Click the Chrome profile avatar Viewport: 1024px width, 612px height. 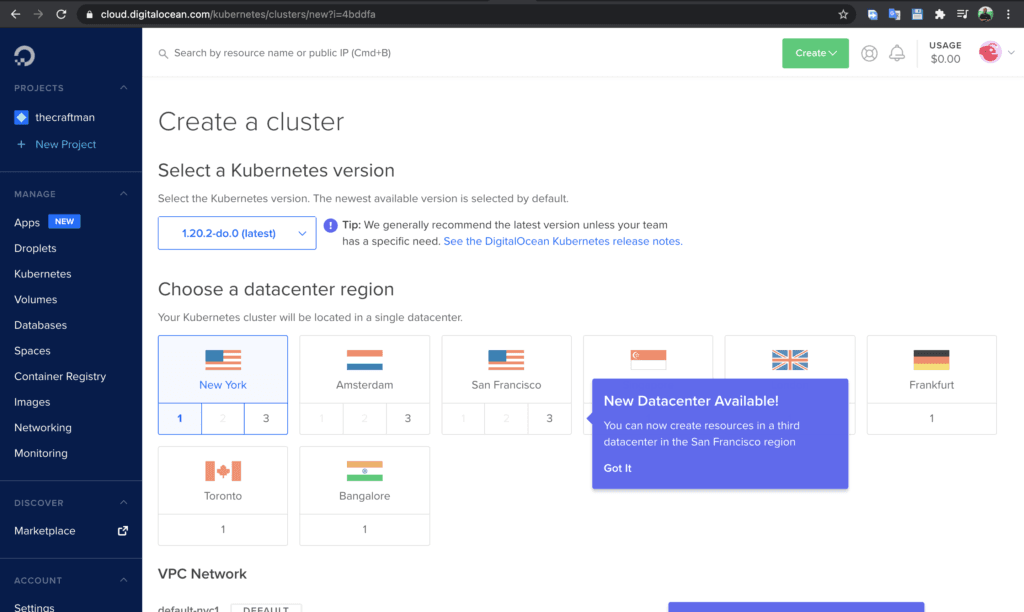click(x=985, y=14)
